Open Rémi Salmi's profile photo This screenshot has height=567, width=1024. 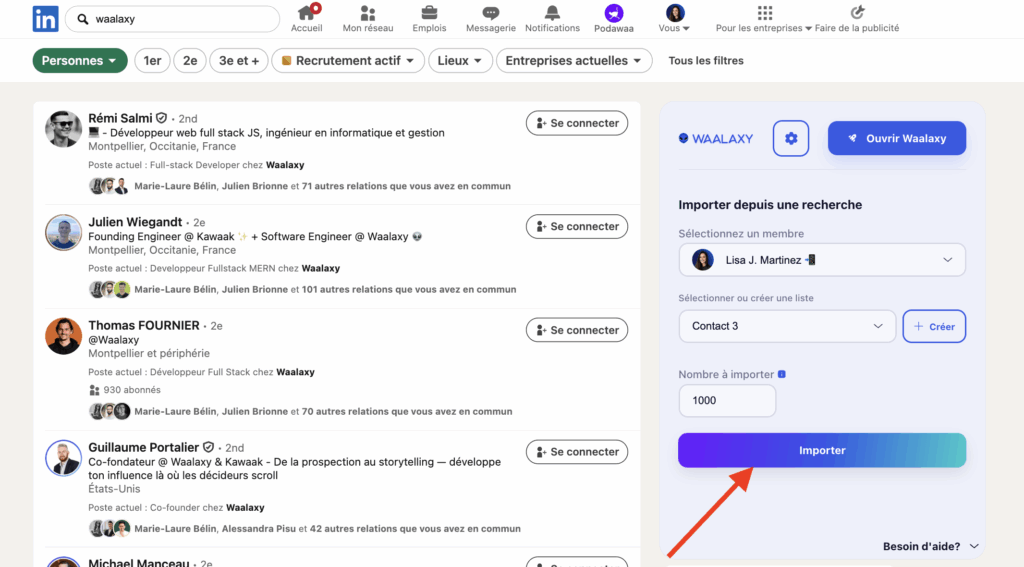click(x=63, y=129)
